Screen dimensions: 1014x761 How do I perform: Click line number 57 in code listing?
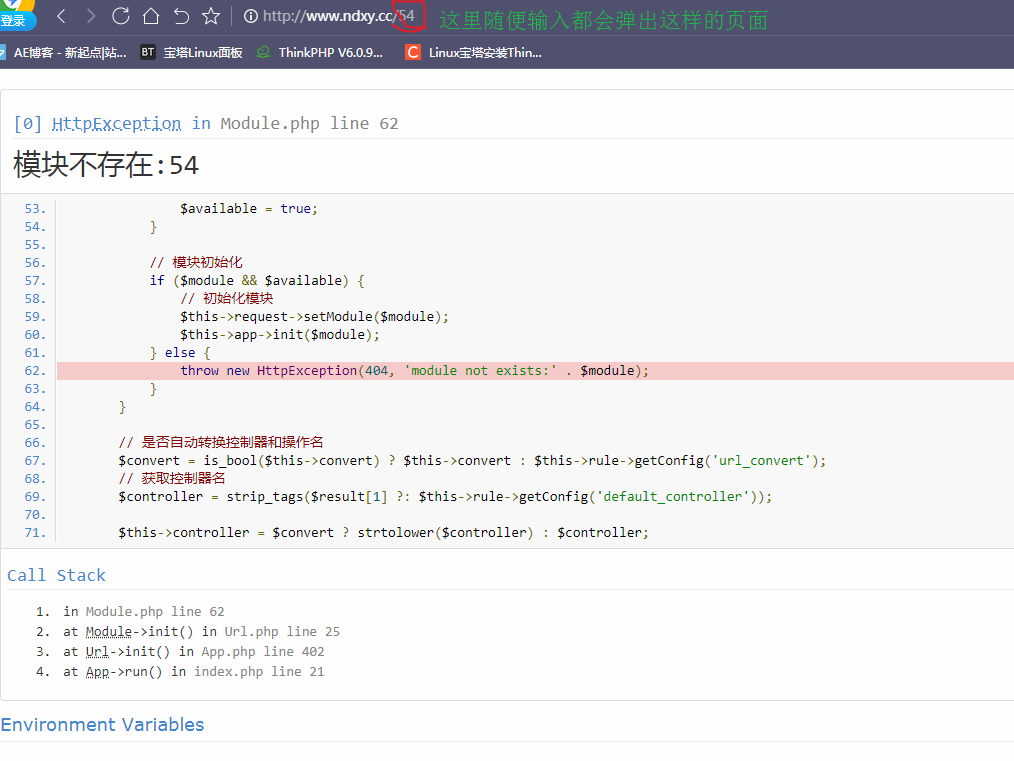pos(35,281)
